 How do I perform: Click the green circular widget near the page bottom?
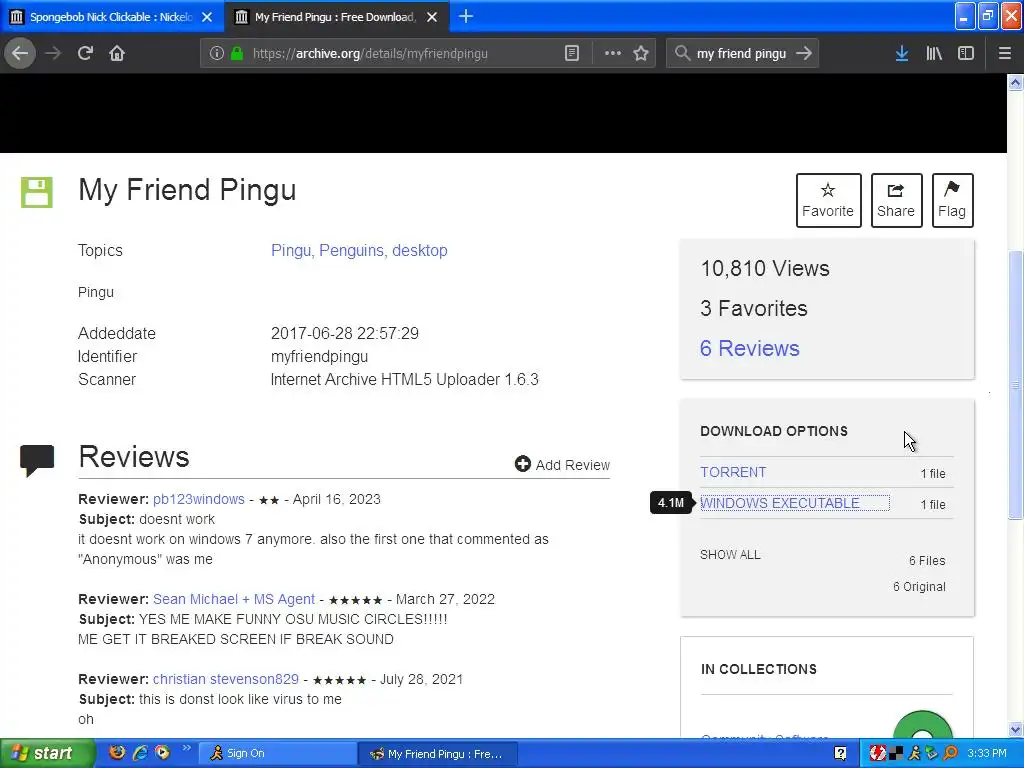(922, 725)
